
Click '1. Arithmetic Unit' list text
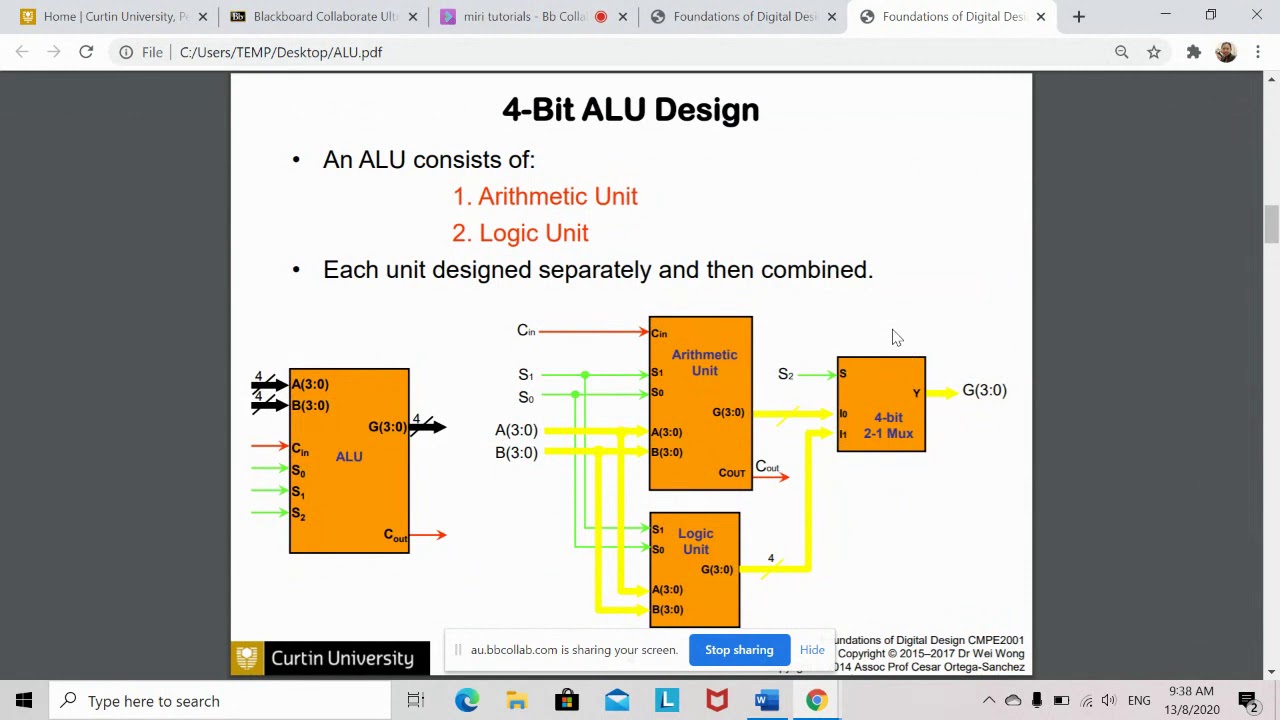pyautogui.click(x=545, y=196)
